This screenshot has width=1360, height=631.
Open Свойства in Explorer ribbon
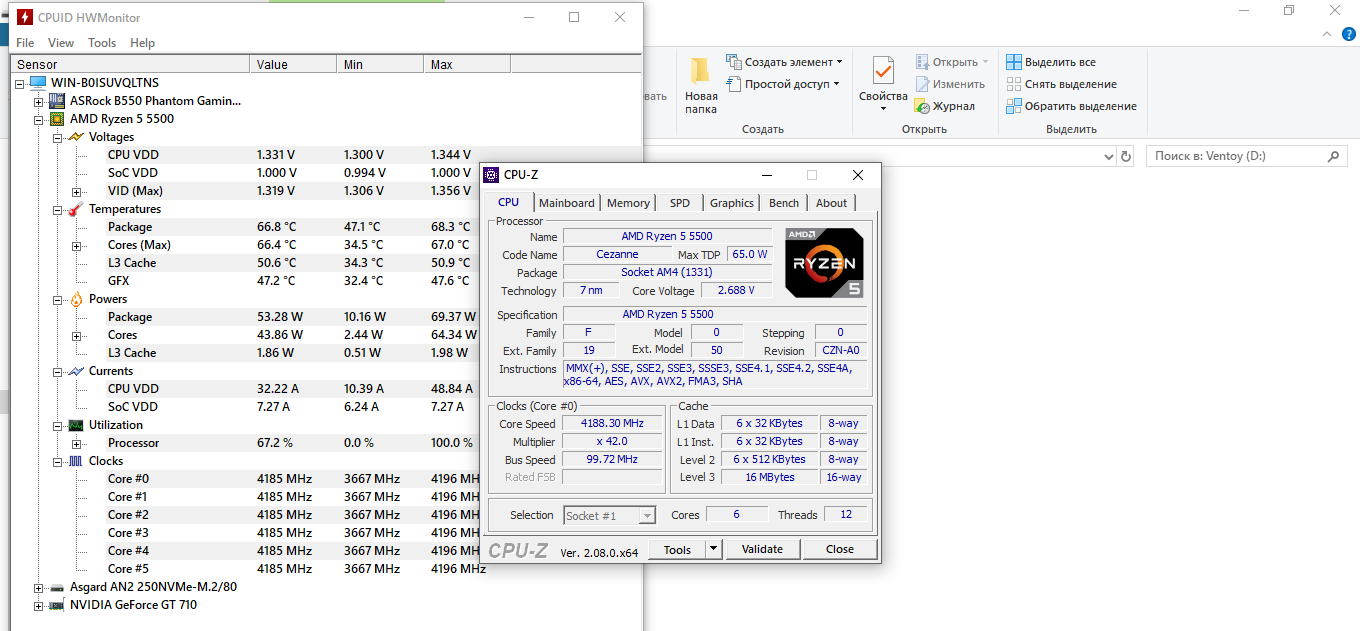[883, 84]
